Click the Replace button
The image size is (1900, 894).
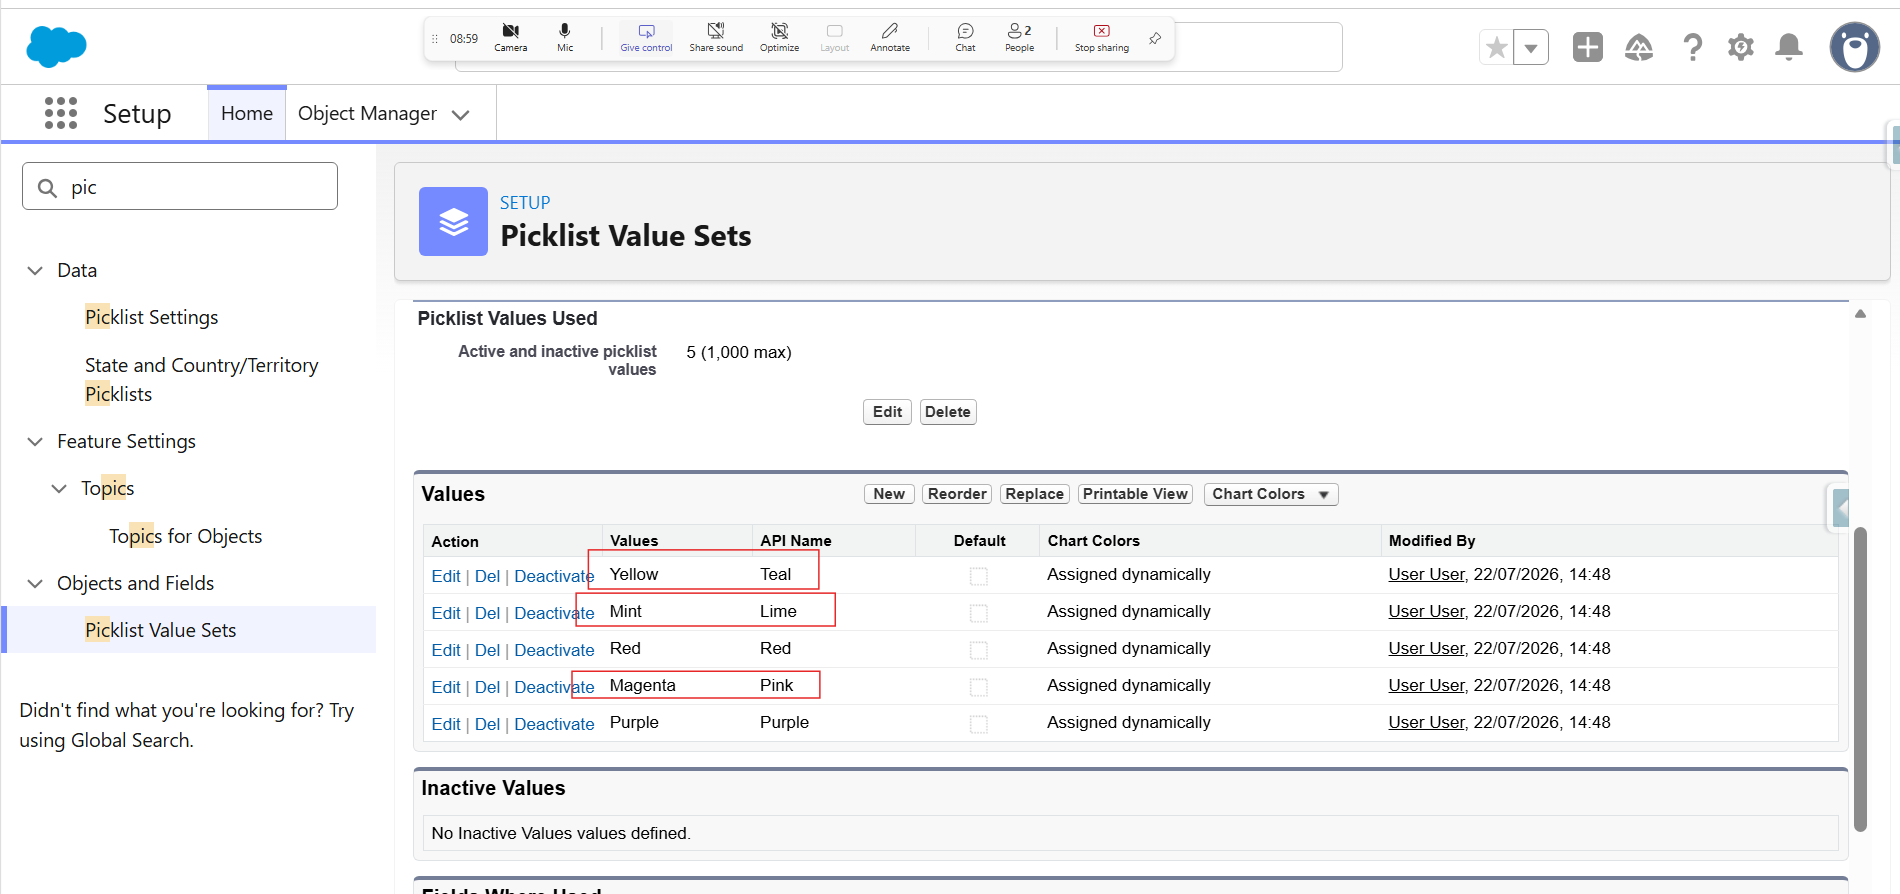pyautogui.click(x=1035, y=494)
